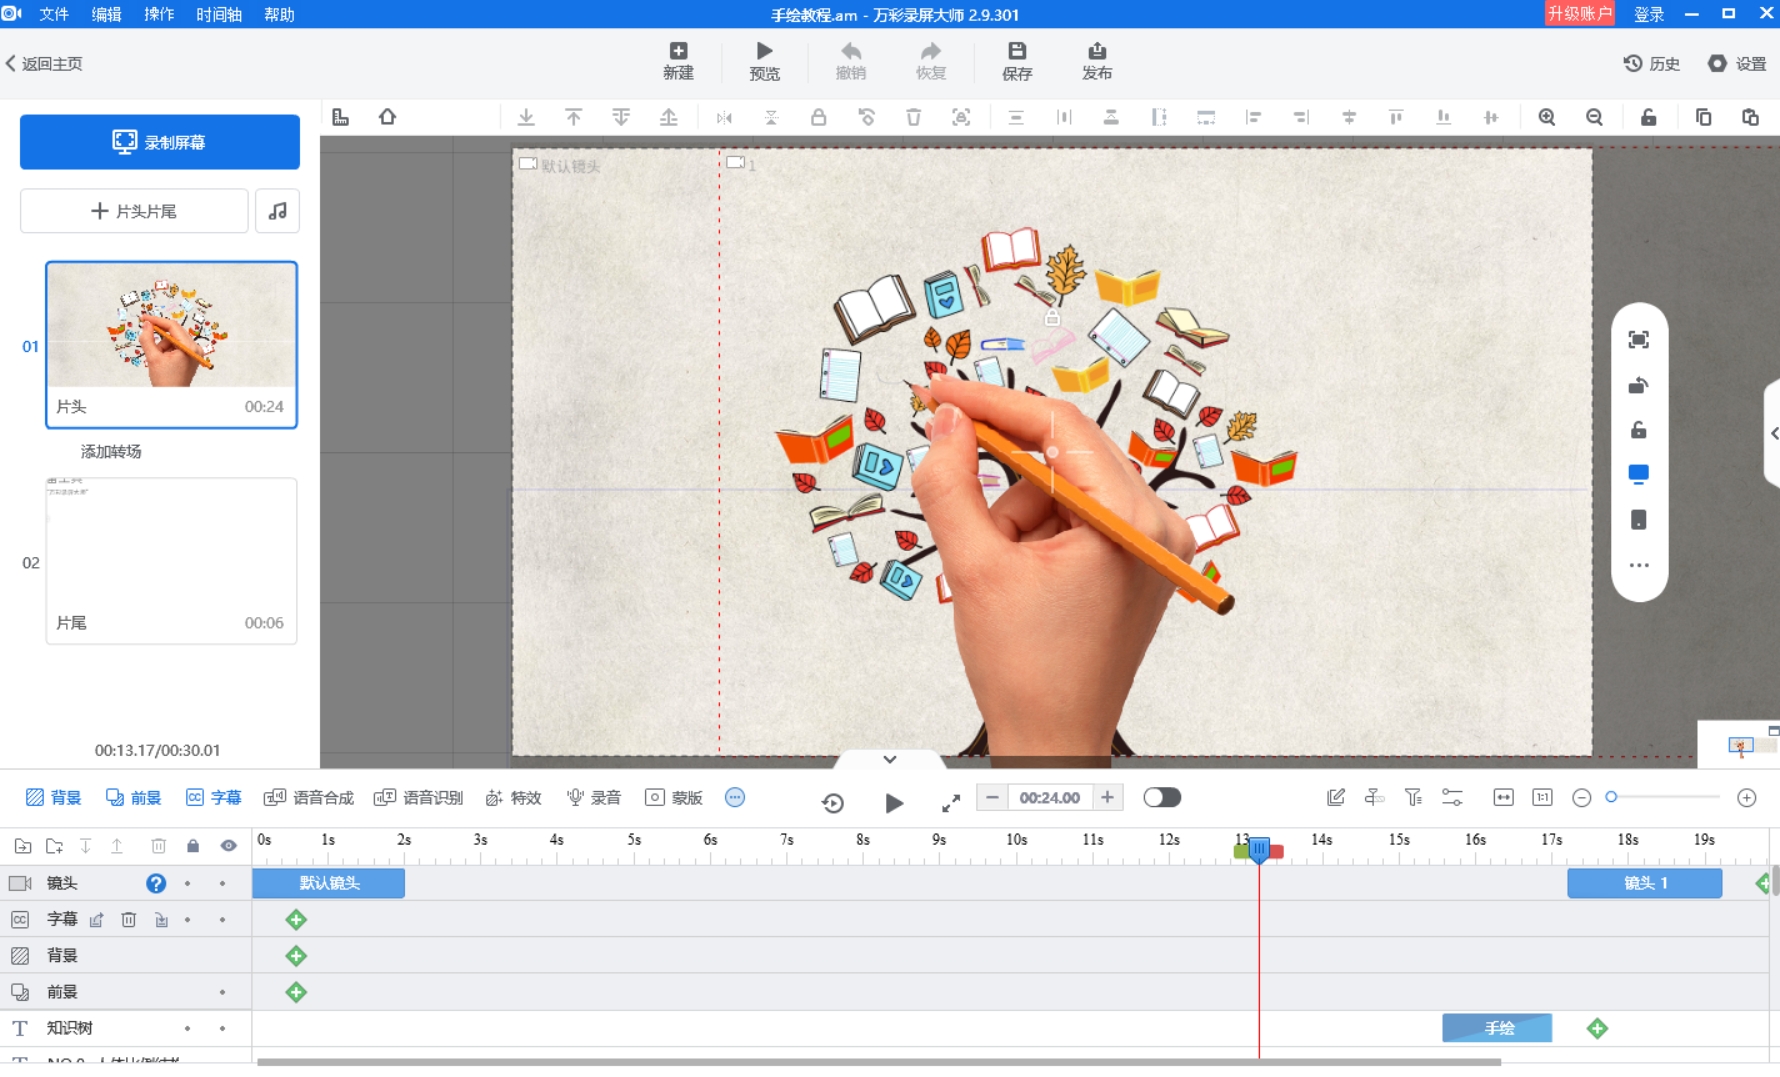Click the 新建 (New) toolbar icon
This screenshot has height=1077, width=1780.
coord(678,61)
